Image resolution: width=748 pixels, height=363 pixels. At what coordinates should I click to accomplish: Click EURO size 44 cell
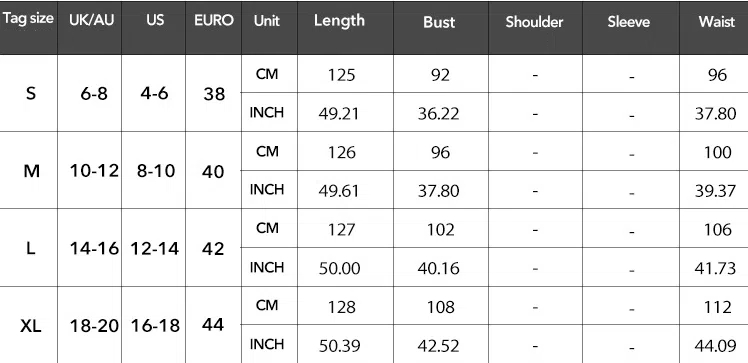click(213, 325)
